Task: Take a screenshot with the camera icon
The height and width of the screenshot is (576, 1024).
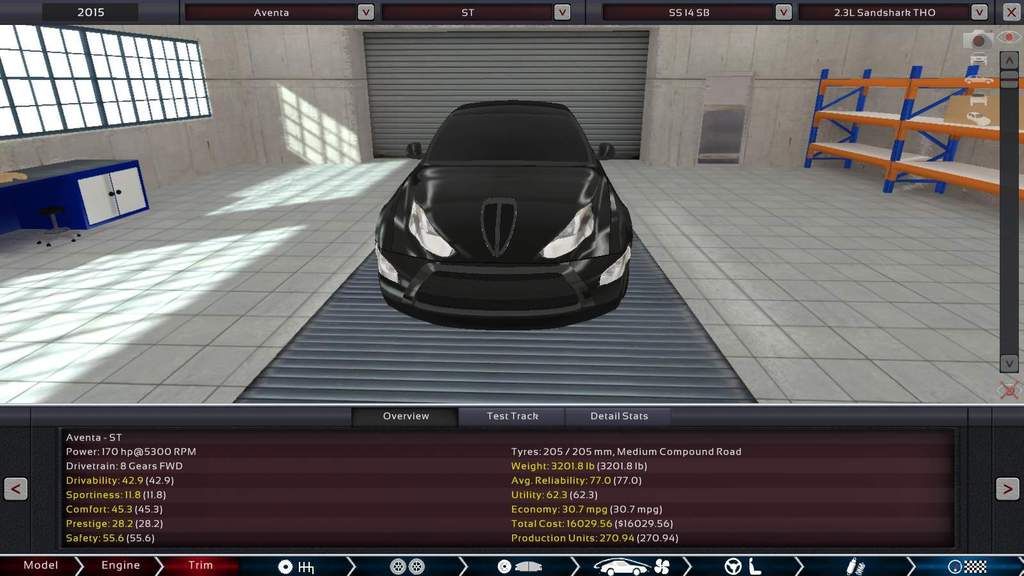Action: [978, 40]
